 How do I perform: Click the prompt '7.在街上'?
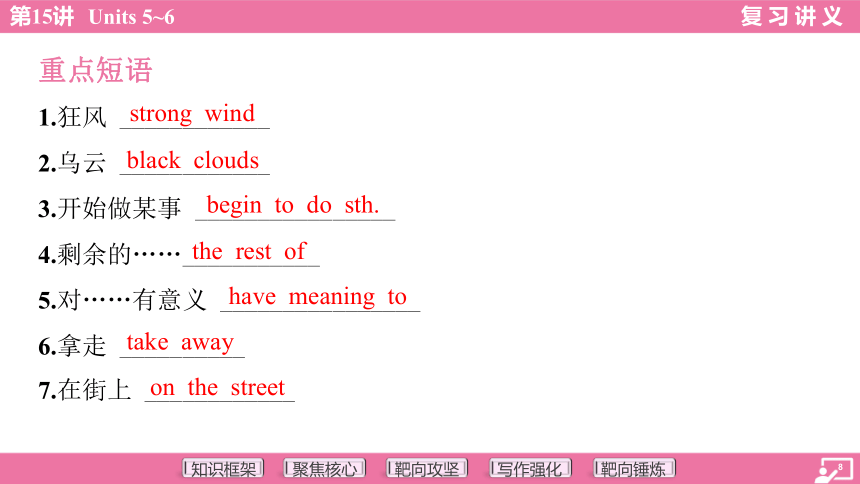(x=85, y=390)
